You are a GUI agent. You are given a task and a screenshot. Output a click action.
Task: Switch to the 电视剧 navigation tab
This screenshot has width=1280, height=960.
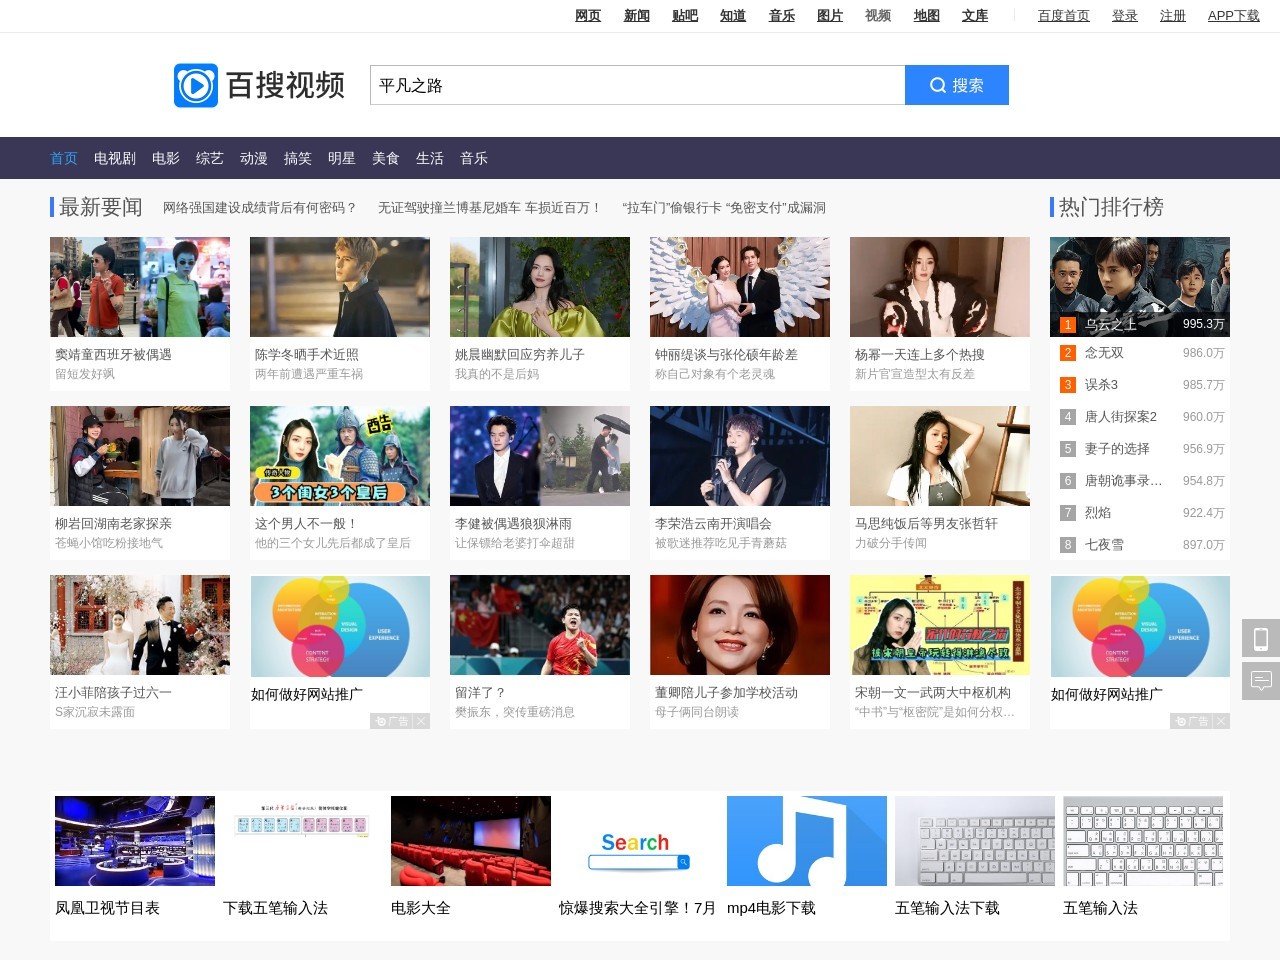(x=114, y=158)
